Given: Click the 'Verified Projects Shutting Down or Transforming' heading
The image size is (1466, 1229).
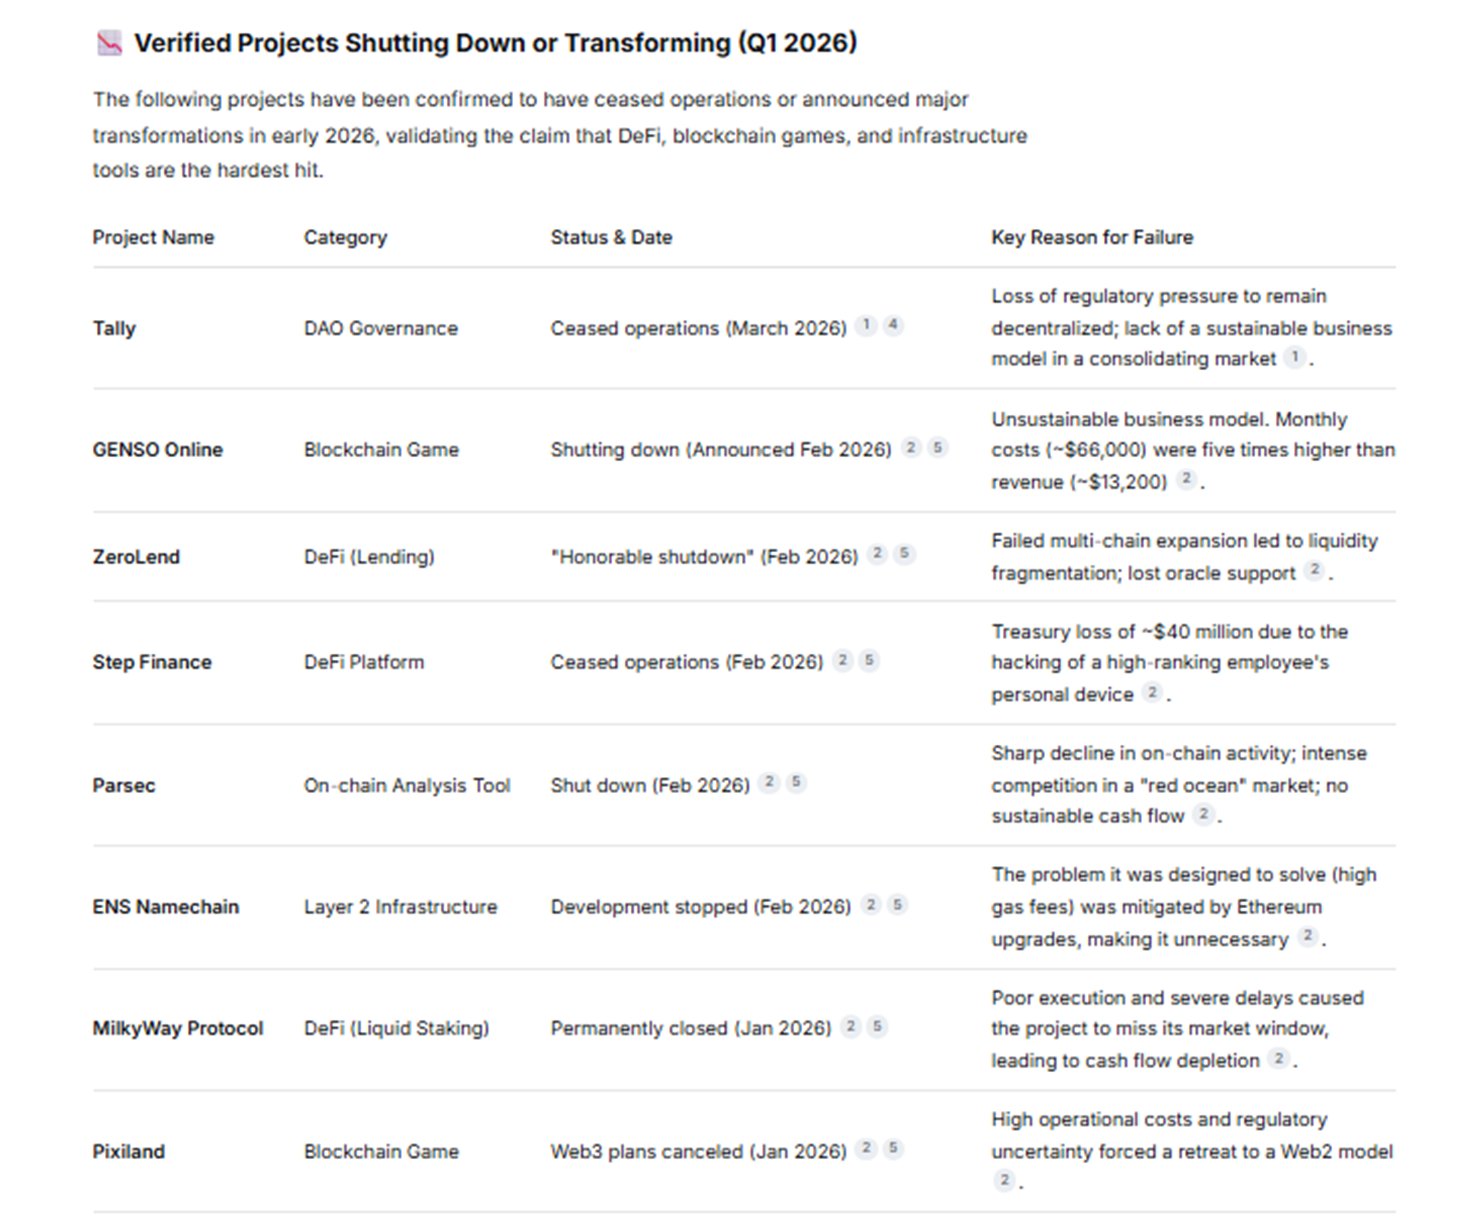Looking at the screenshot, I should click(496, 43).
